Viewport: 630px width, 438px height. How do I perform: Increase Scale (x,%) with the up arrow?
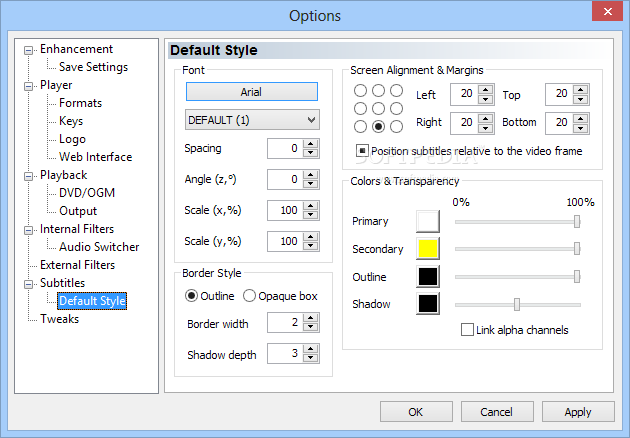point(310,206)
